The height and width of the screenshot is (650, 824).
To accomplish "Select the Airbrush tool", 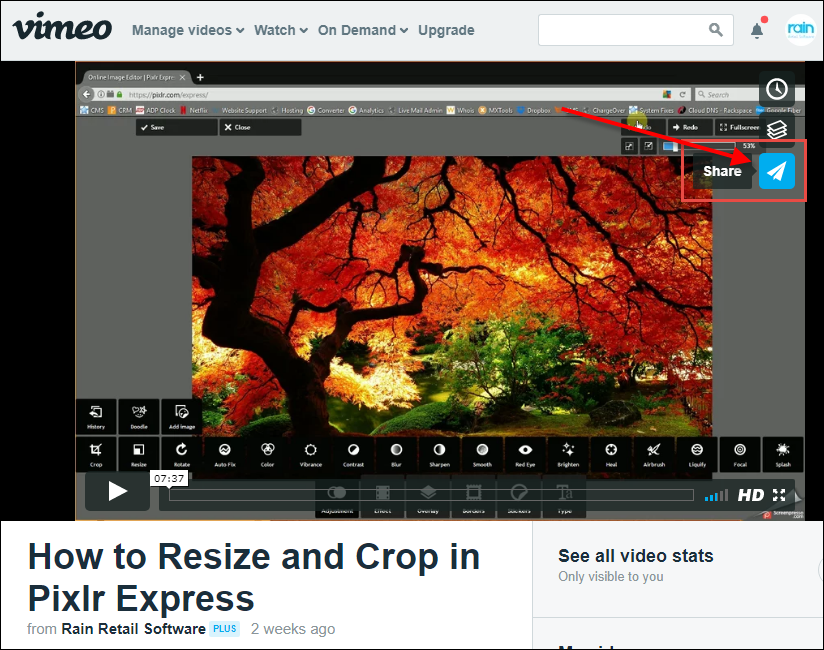I will click(x=654, y=455).
